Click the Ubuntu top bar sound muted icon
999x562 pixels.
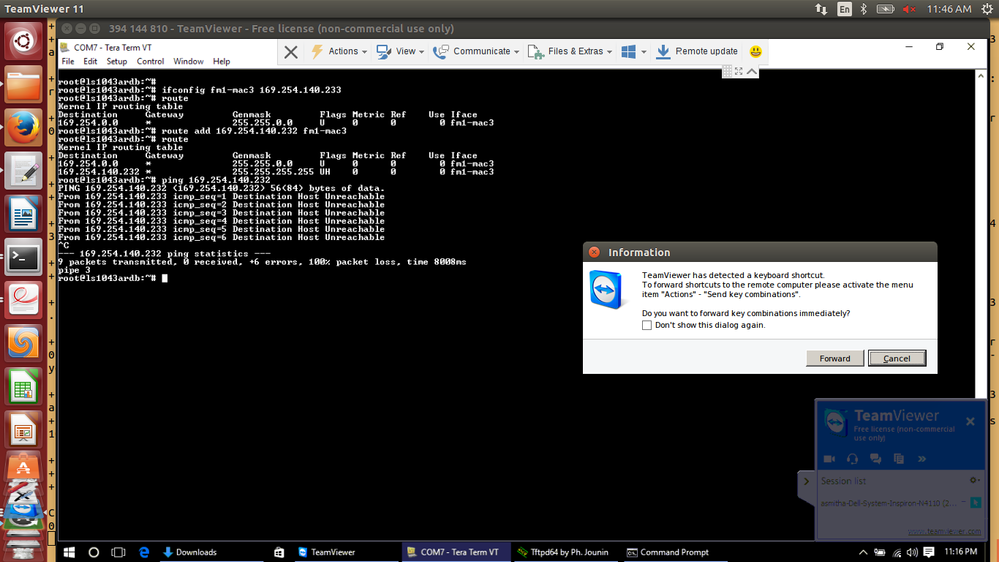coord(909,9)
